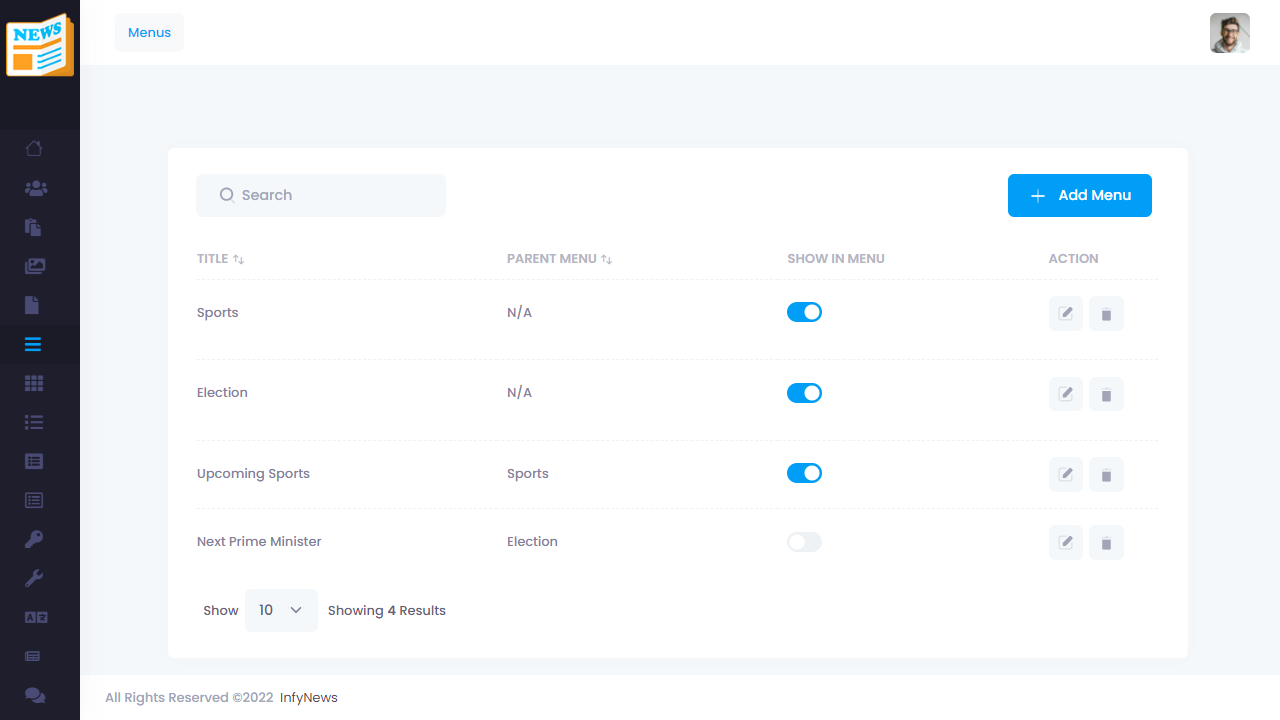Click the Election parent menu cell
1280x720 pixels.
[532, 541]
